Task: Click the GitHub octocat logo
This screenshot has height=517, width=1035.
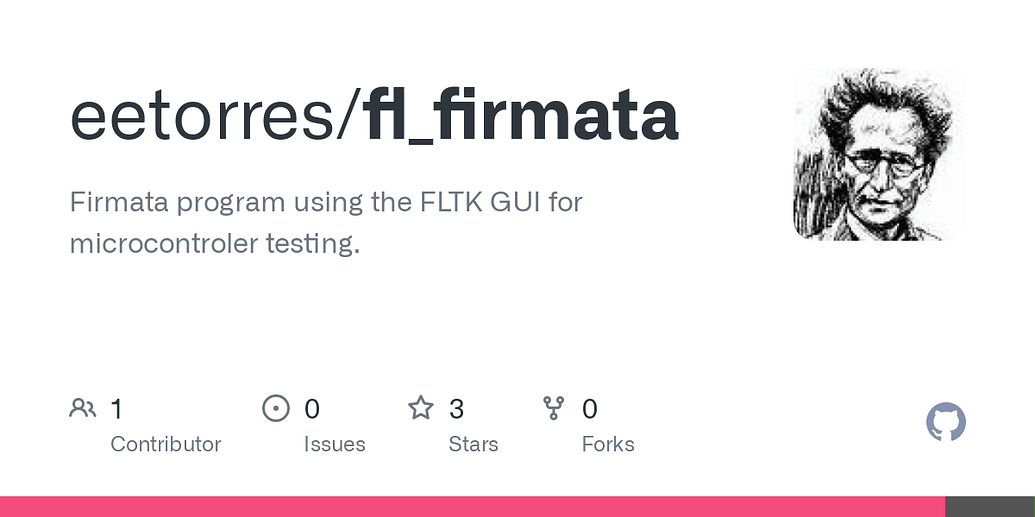Action: click(946, 423)
